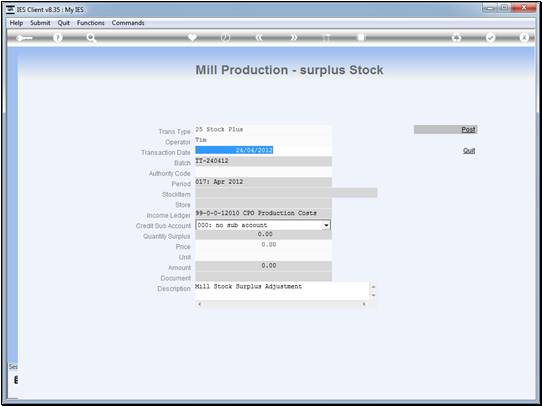Viewport: 542px width, 406px height.
Task: Open the question mark help icon
Action: (58, 38)
